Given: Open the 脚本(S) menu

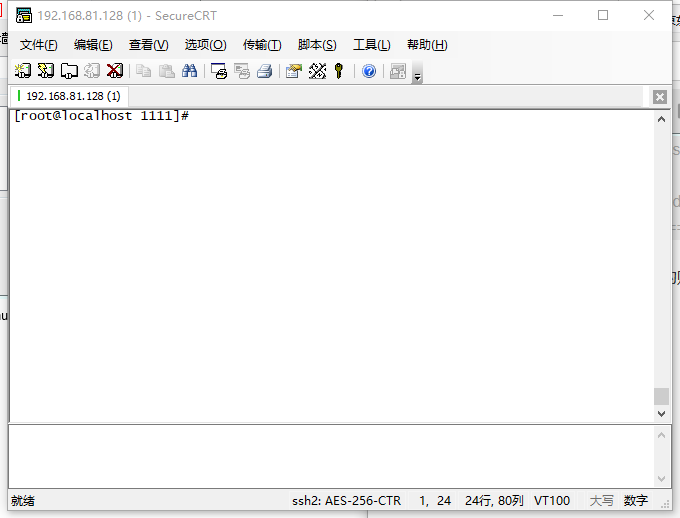Looking at the screenshot, I should click(317, 45).
